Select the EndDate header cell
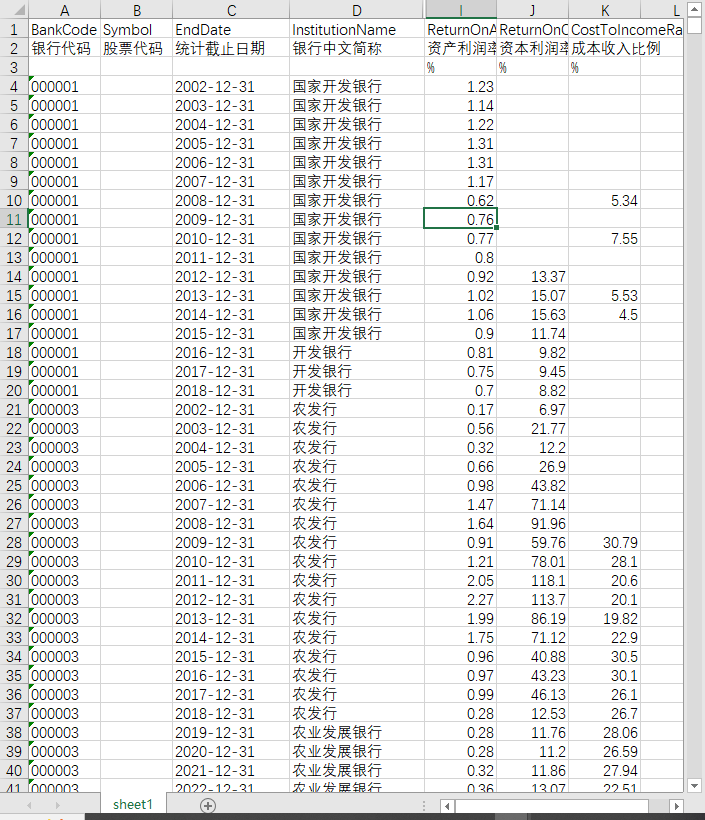The height and width of the screenshot is (820, 705). (231, 29)
